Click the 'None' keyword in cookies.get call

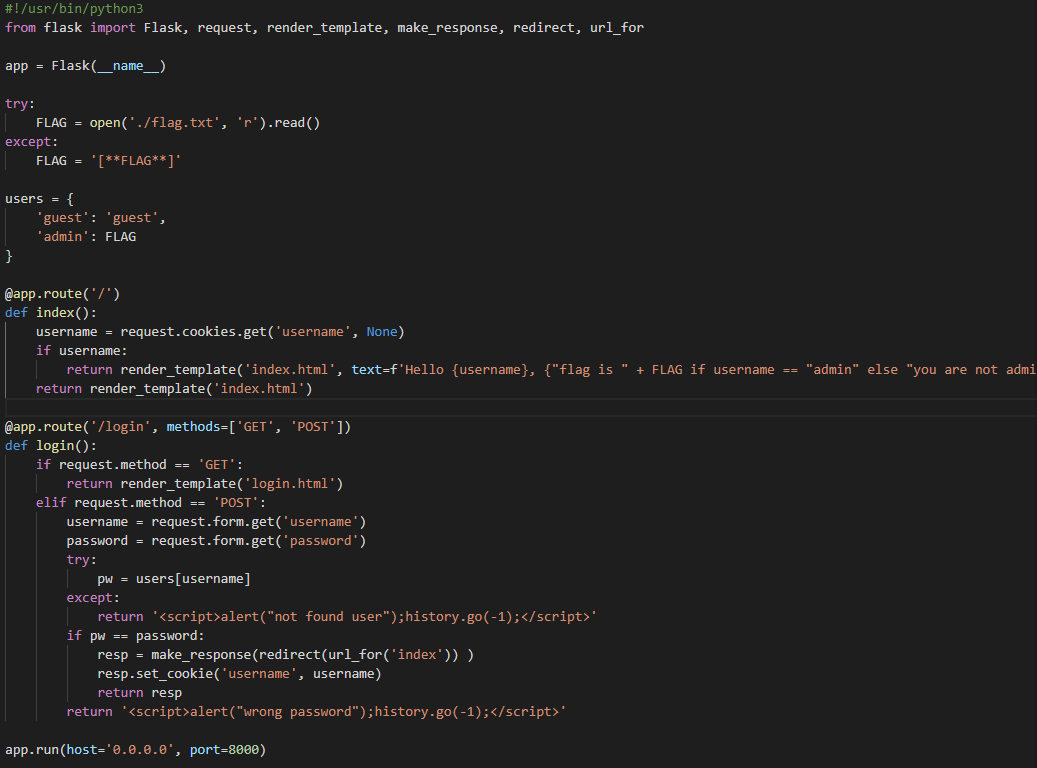[382, 332]
